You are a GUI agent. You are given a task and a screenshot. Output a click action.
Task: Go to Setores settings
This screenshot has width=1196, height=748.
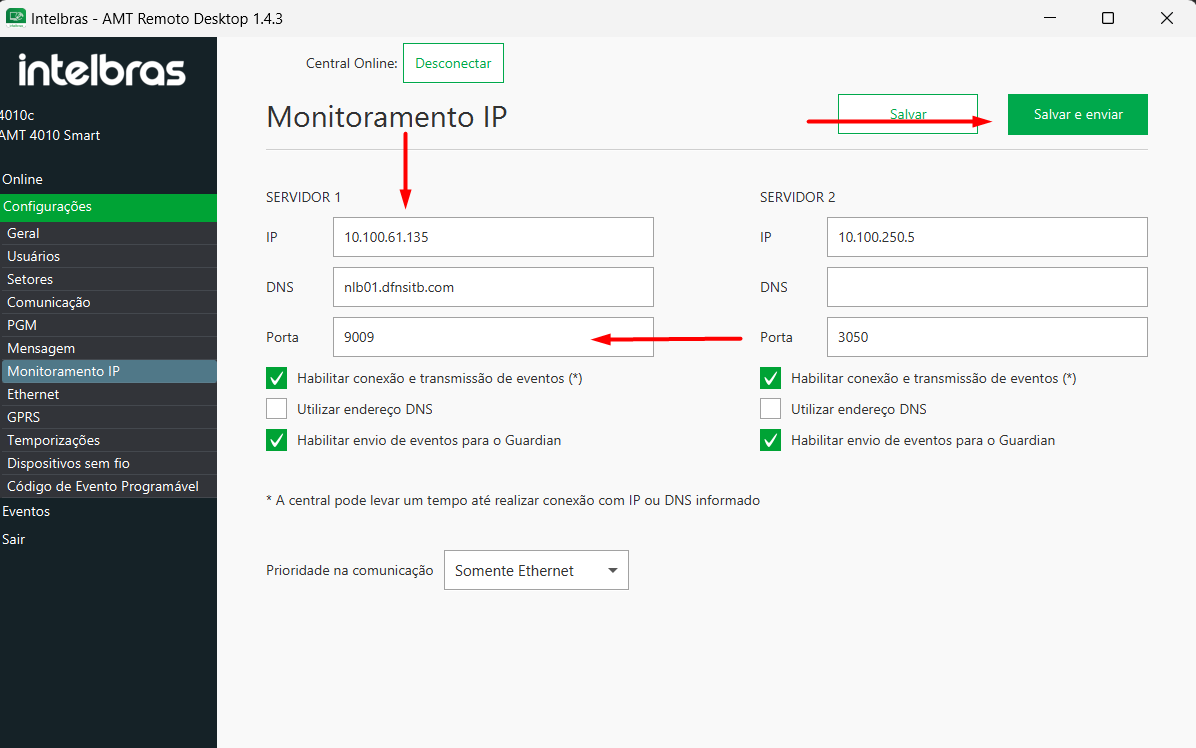[108, 279]
